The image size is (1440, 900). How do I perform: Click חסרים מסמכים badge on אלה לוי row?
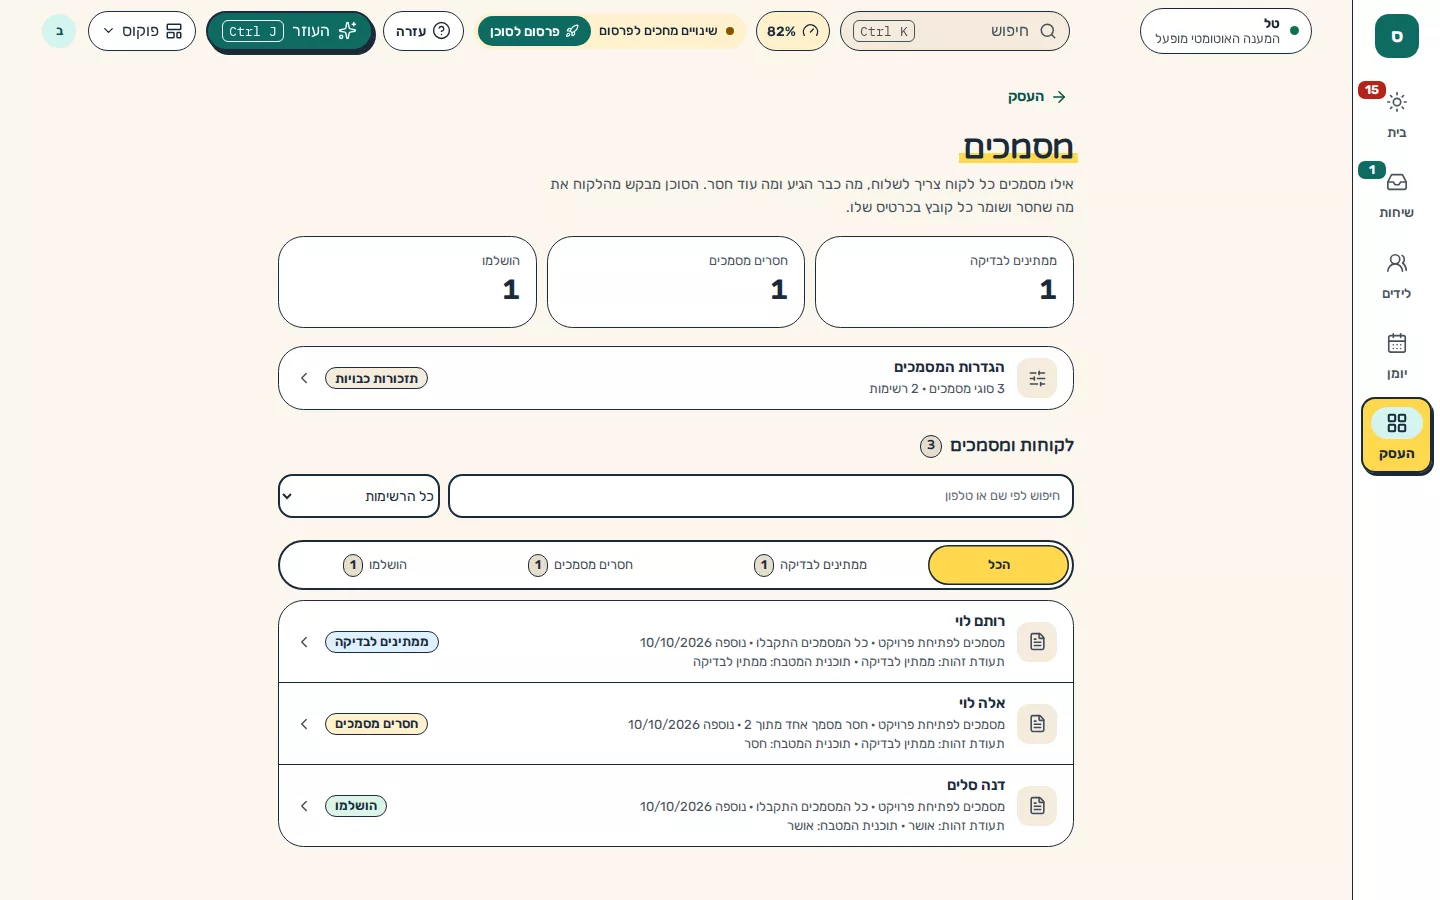[x=376, y=724]
